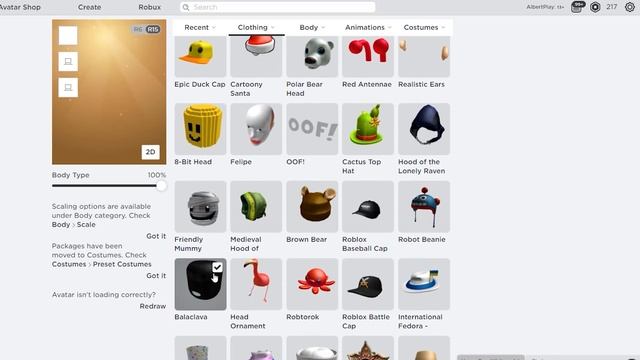Go to the Robux page
The height and width of the screenshot is (360, 640).
point(149,7)
